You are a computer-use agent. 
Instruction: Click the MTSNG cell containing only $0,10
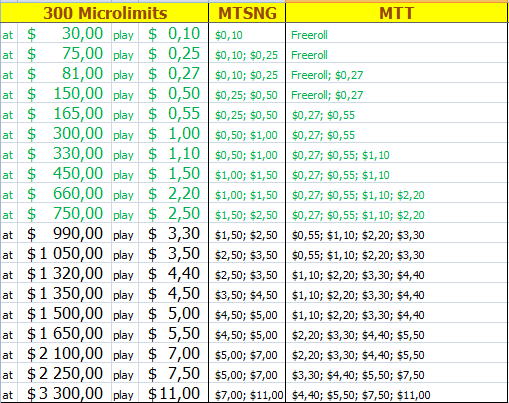247,33
